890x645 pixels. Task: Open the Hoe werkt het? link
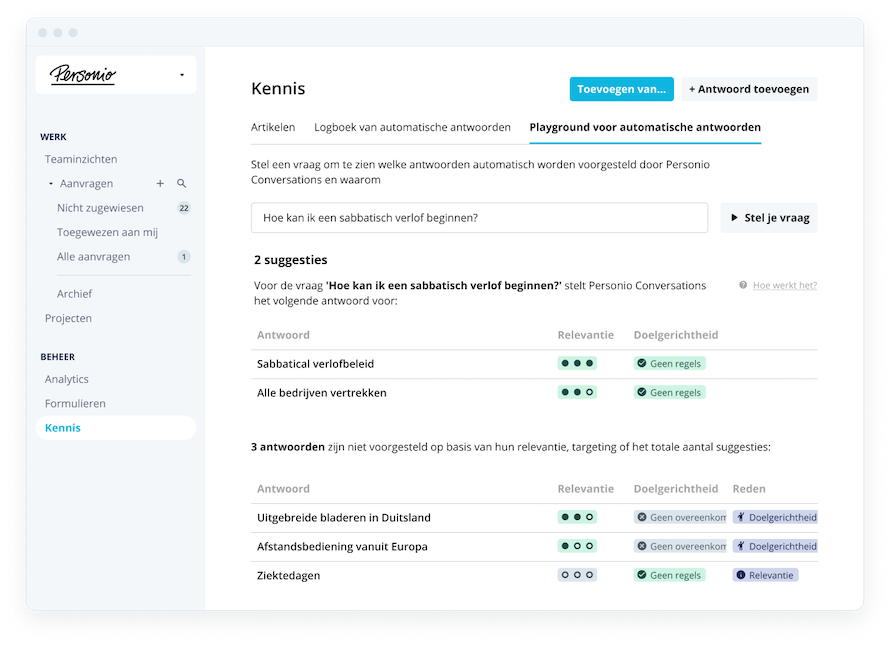pos(784,285)
